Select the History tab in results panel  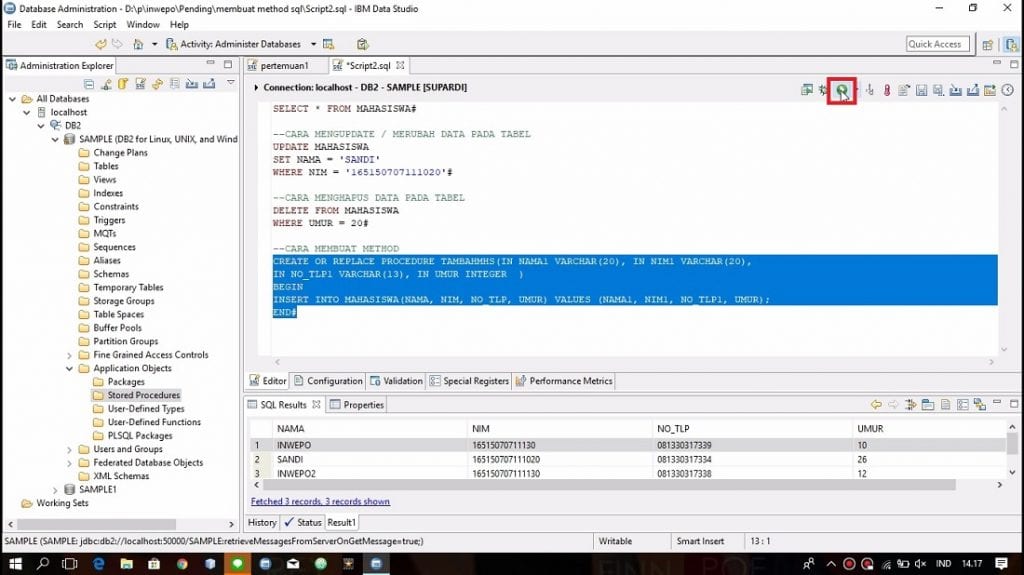262,522
